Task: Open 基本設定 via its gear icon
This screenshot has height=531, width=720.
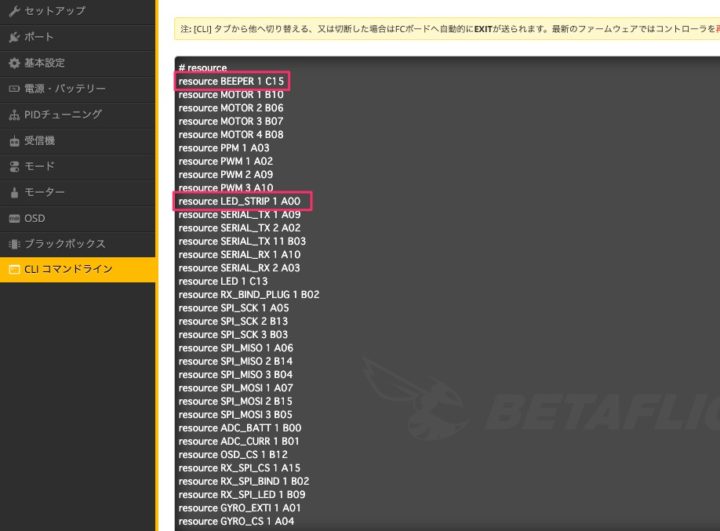Action: coord(13,63)
